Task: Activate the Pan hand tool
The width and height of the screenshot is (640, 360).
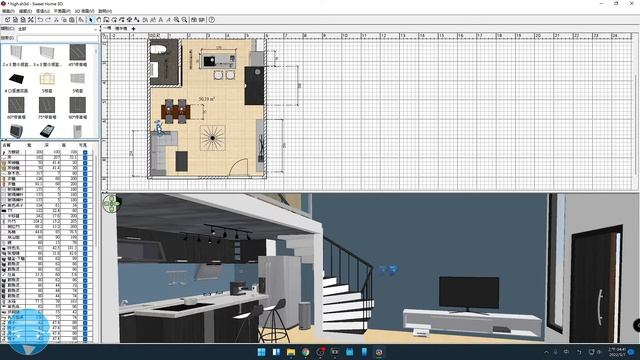Action: 98,20
